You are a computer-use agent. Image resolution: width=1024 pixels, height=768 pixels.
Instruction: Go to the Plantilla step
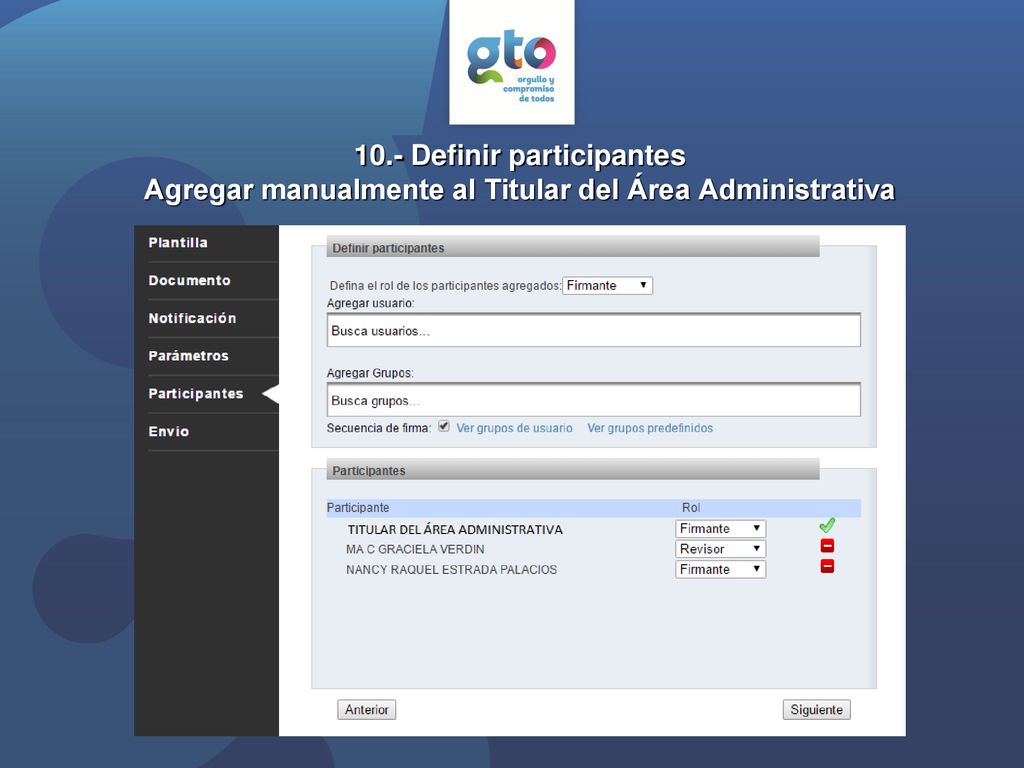tap(178, 242)
